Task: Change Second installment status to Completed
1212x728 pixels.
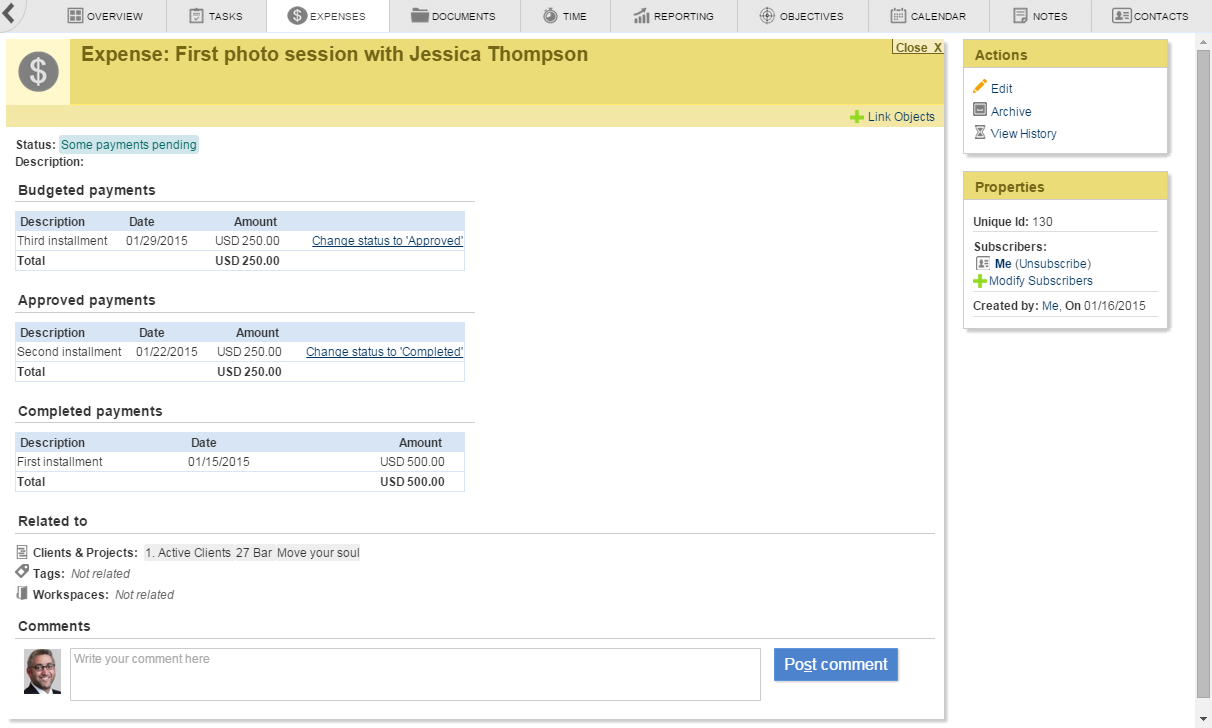Action: [x=384, y=352]
